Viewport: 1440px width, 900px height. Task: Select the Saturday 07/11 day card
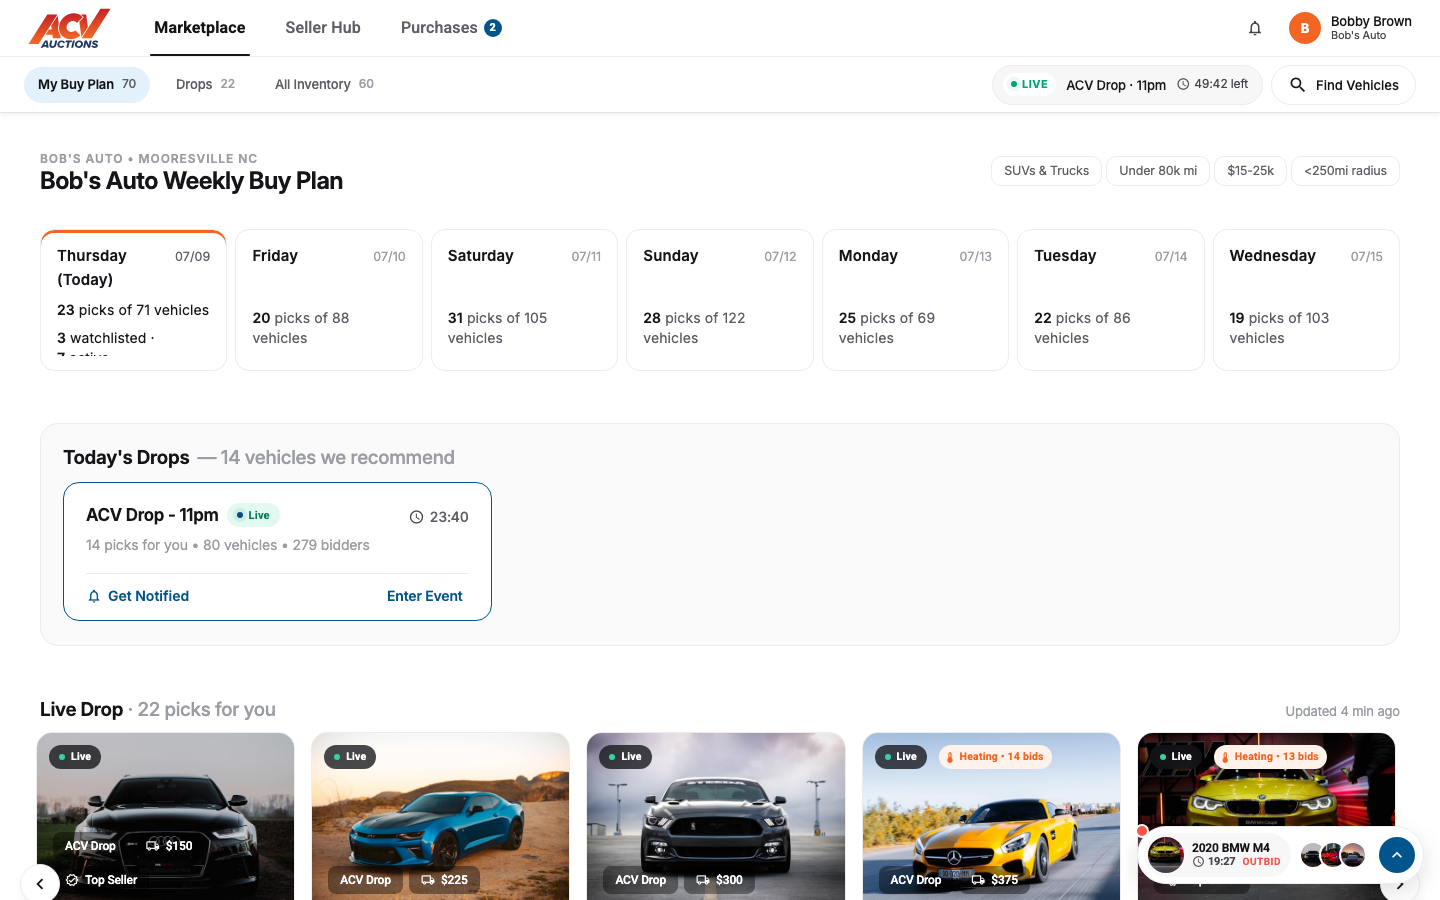coord(524,300)
